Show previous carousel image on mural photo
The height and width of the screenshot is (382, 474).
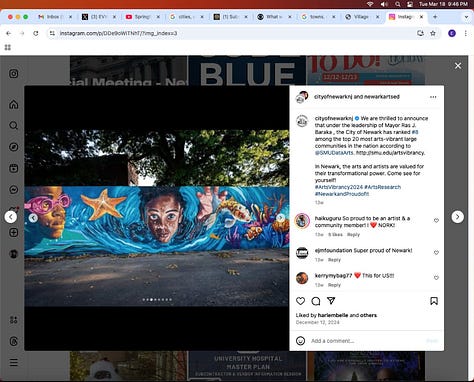[x=33, y=218]
